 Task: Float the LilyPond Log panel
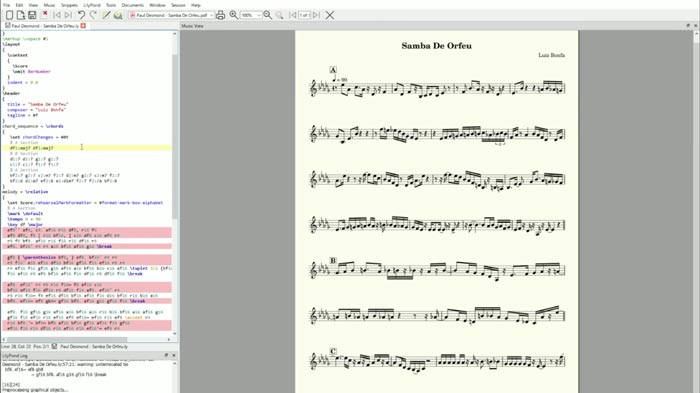tap(166, 355)
